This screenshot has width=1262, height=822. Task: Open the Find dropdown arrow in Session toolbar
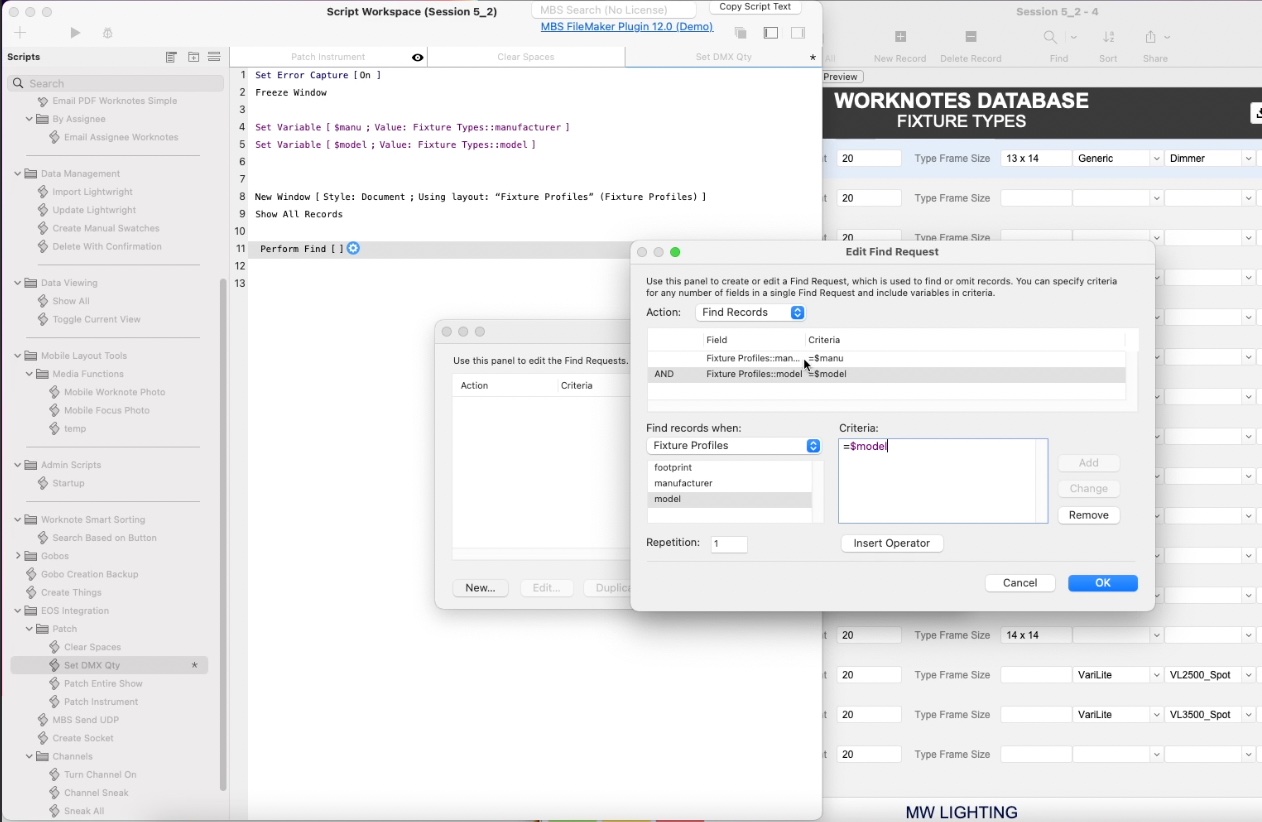pyautogui.click(x=1073, y=38)
